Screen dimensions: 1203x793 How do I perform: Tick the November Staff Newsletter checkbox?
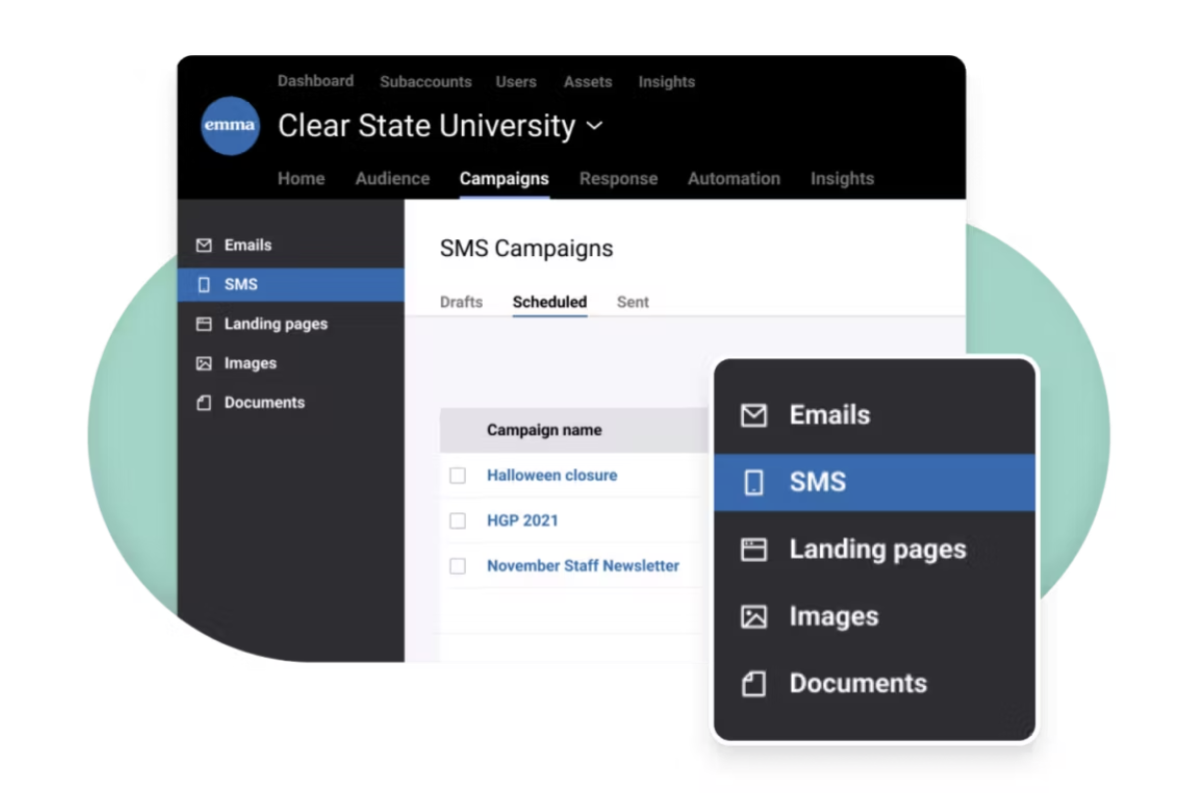(x=457, y=566)
